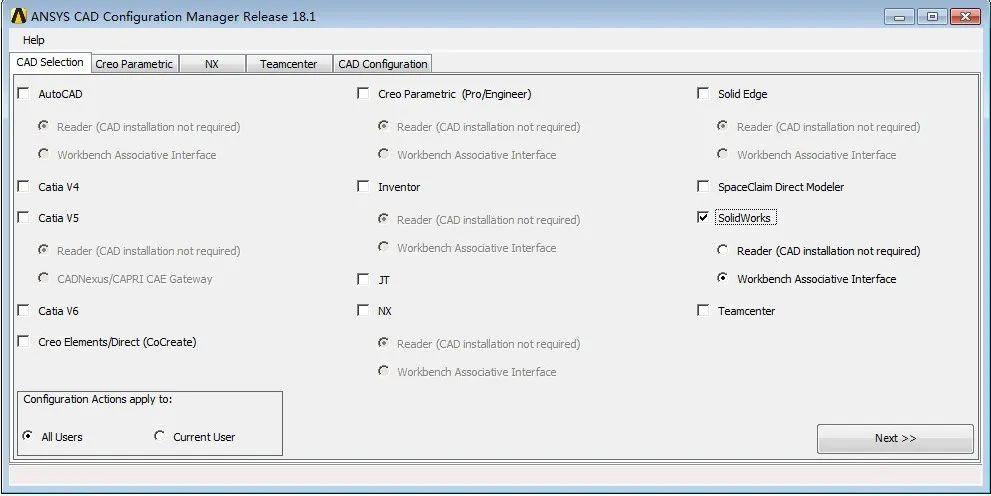Screen dimensions: 991x496
Task: Tick the Teamcenter checkbox in CAD list
Action: click(703, 310)
